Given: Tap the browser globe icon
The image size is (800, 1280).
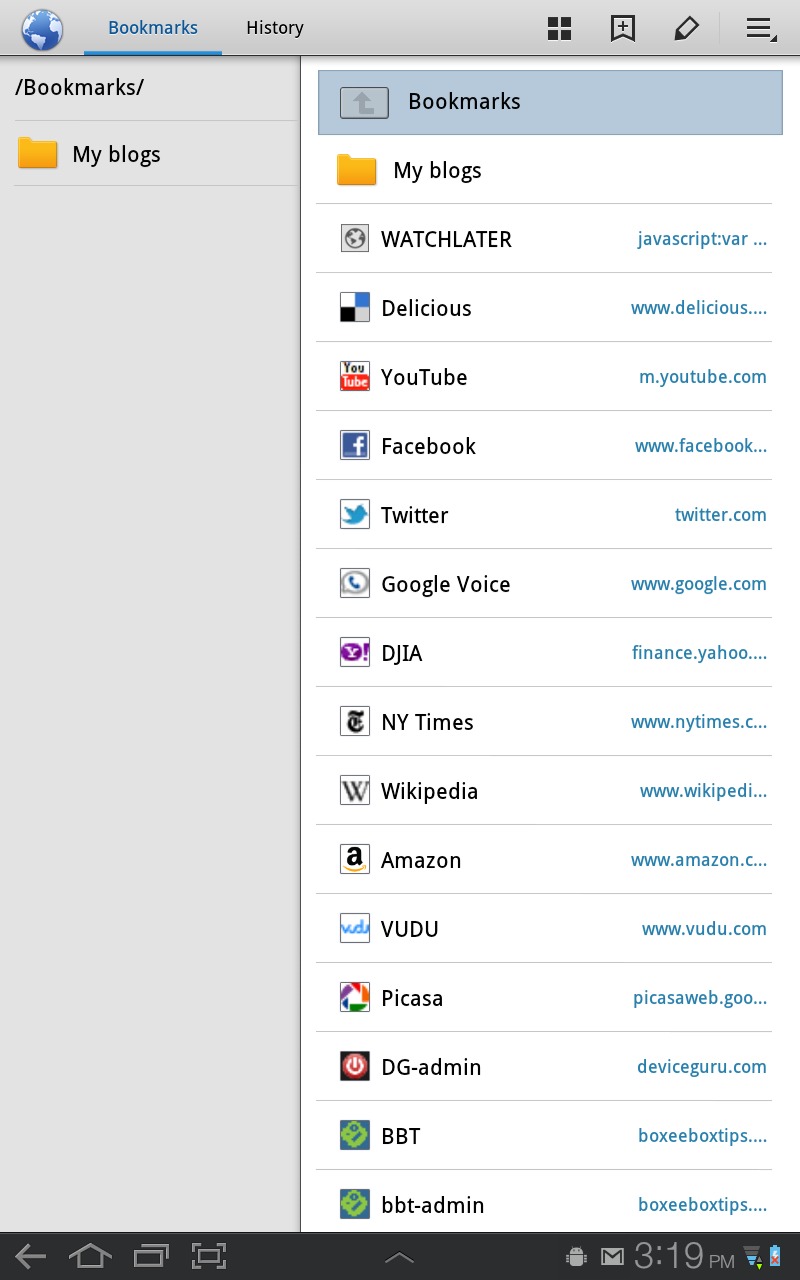Looking at the screenshot, I should click(42, 29).
